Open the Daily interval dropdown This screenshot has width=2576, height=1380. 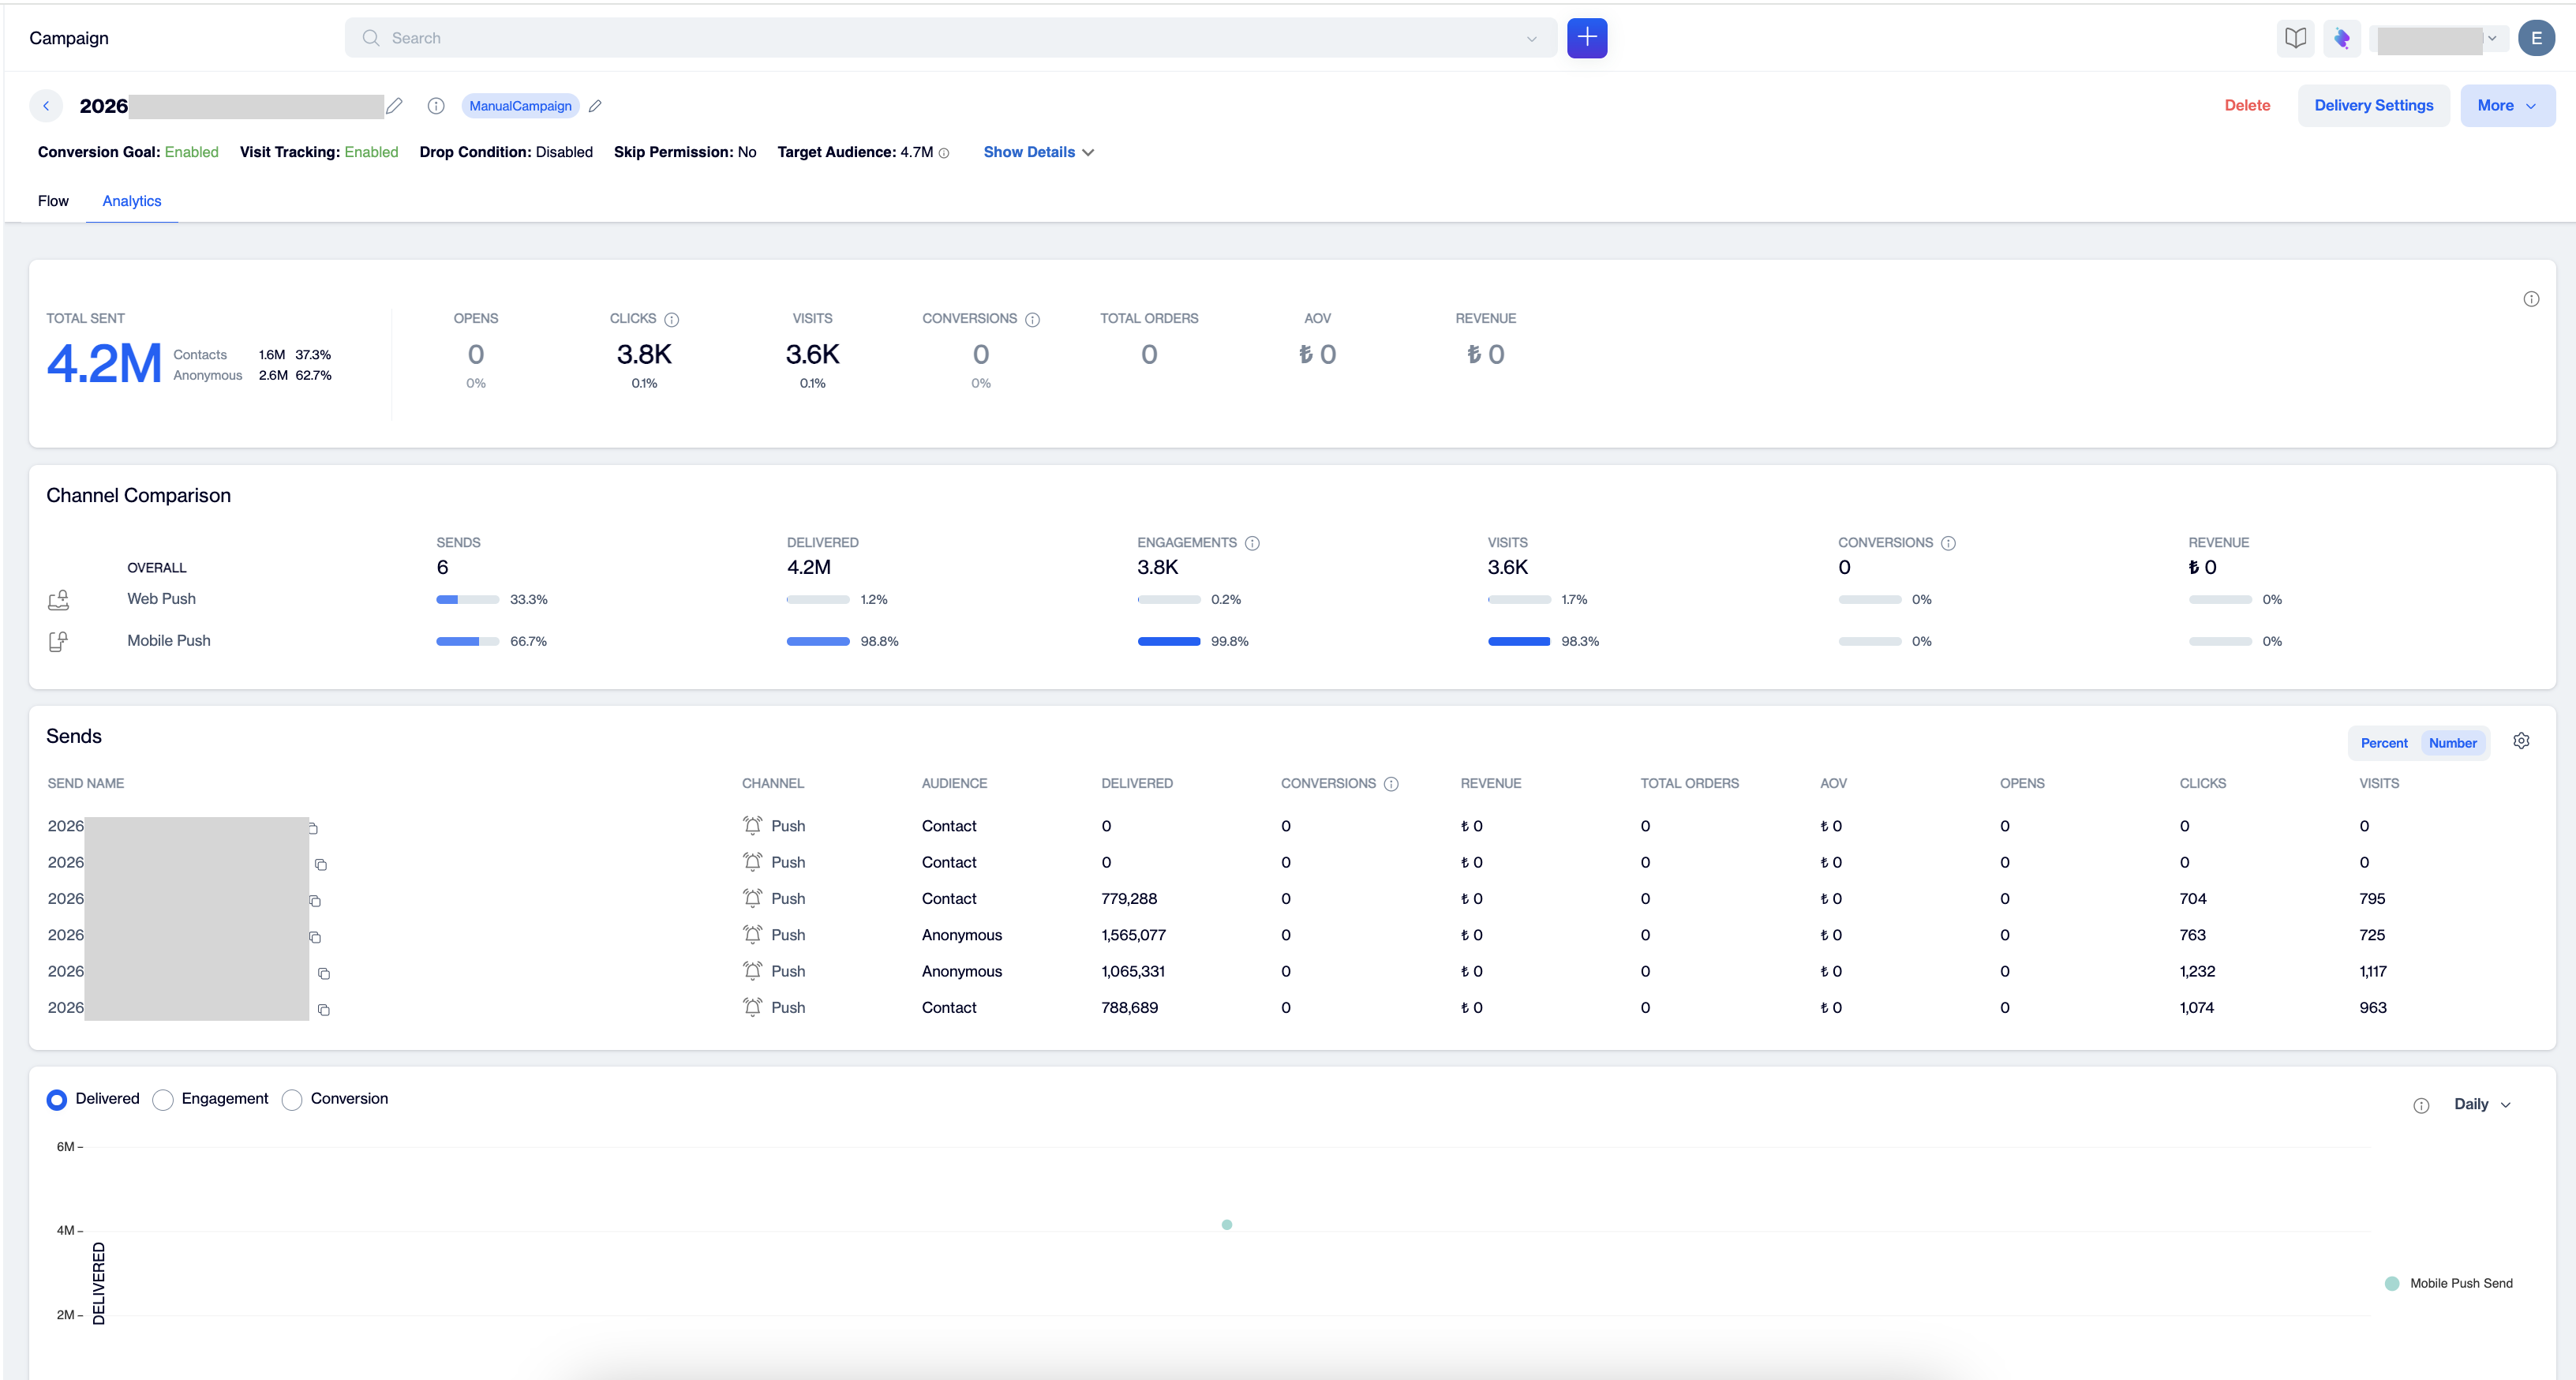(x=2482, y=1104)
